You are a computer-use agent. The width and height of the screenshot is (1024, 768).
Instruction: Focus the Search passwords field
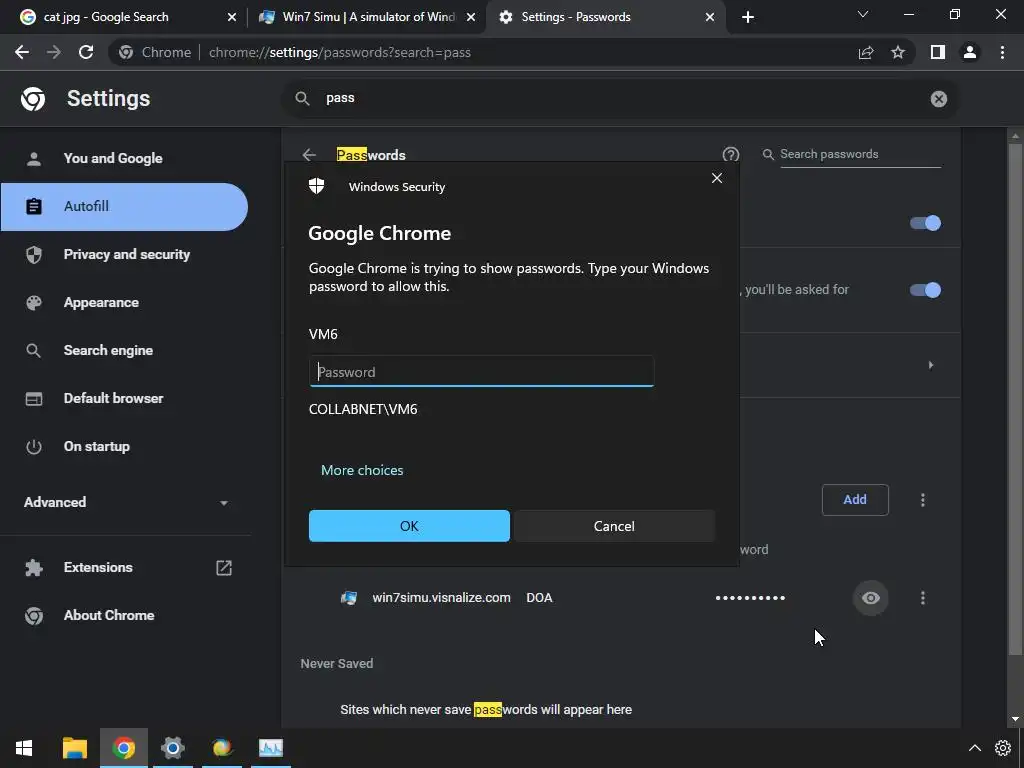pyautogui.click(x=860, y=154)
